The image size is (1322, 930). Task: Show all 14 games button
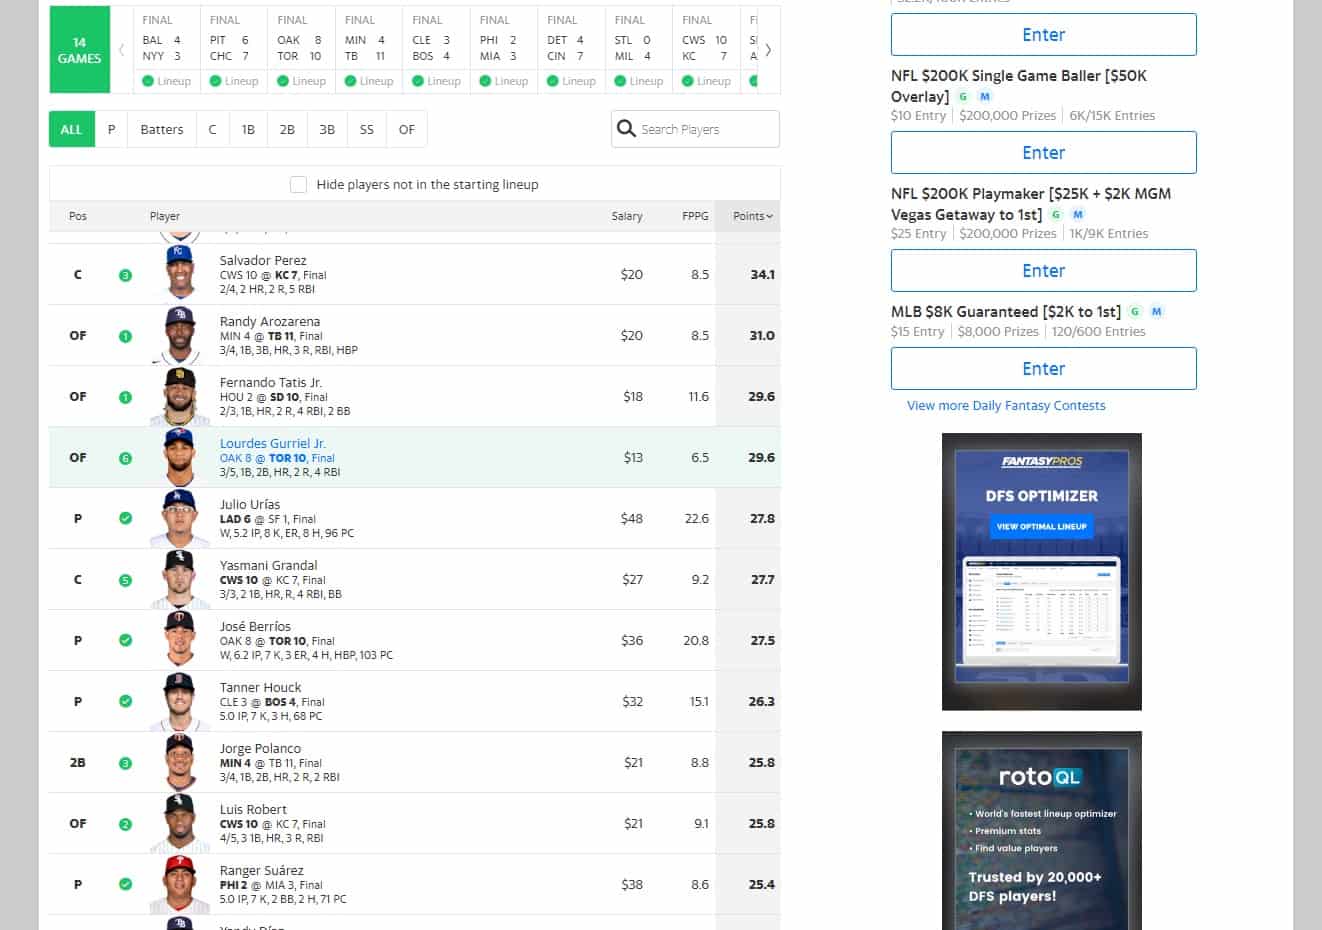[80, 50]
